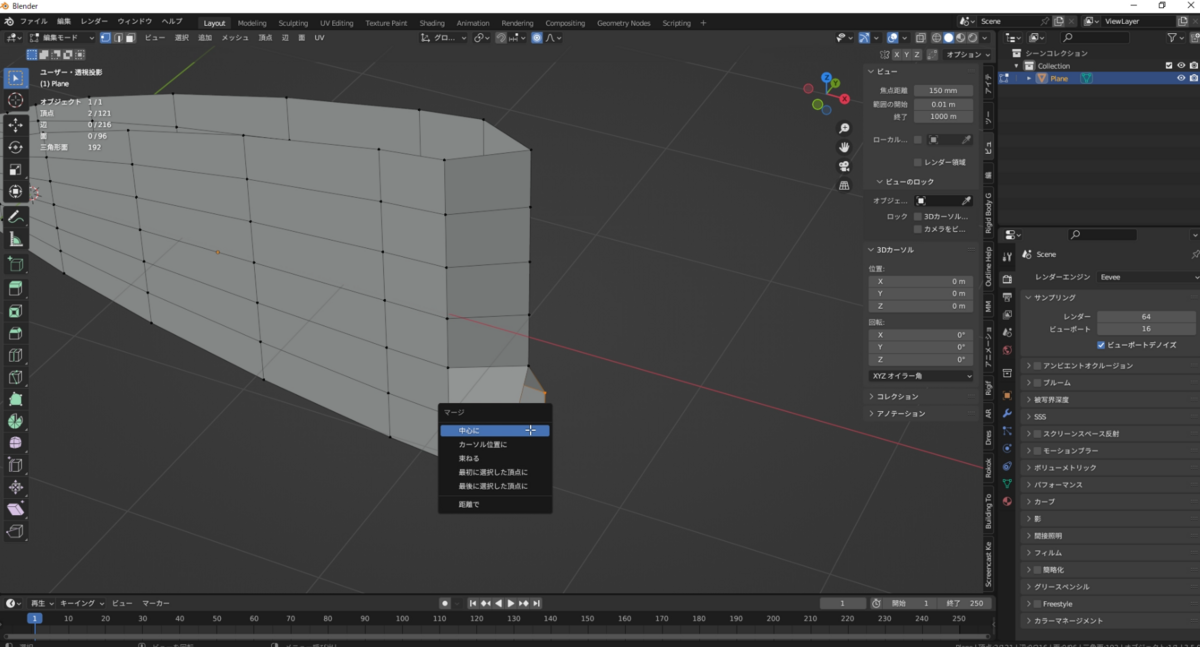The height and width of the screenshot is (647, 1200).
Task: Open XYZ オイラー角 rotation mode dropdown
Action: click(x=920, y=376)
